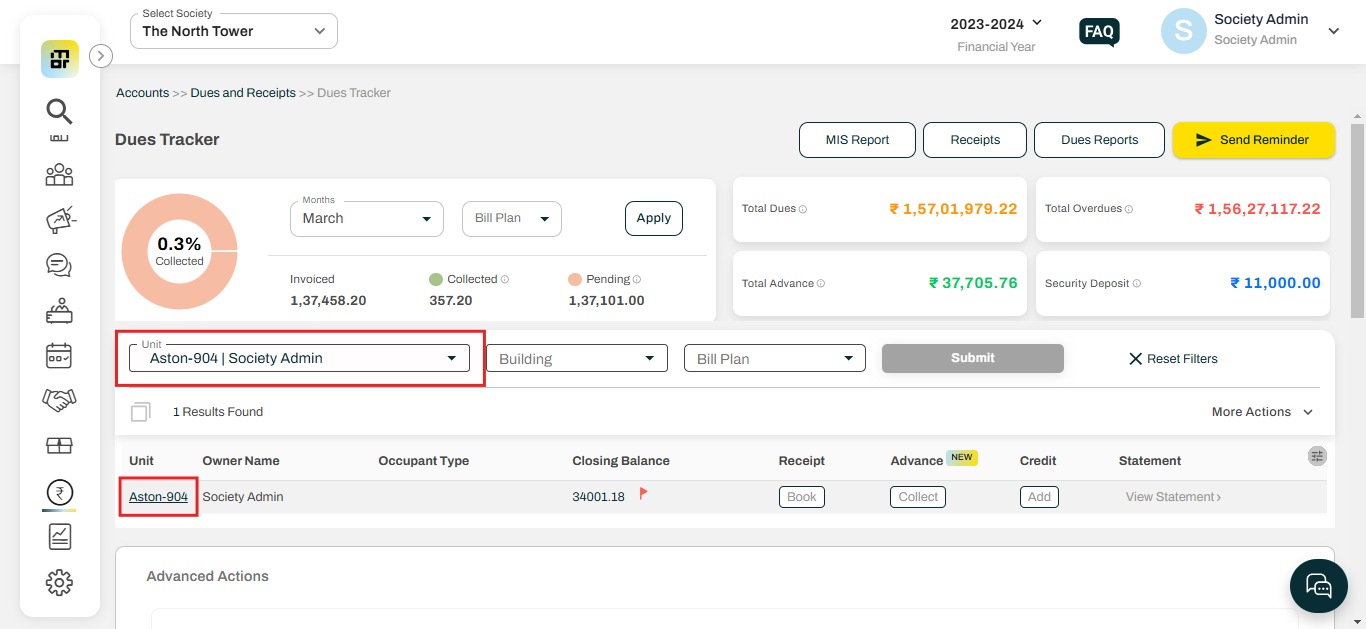Open the chat communication icon in sidebar
Viewport: 1366px width, 629px height.
tap(59, 266)
